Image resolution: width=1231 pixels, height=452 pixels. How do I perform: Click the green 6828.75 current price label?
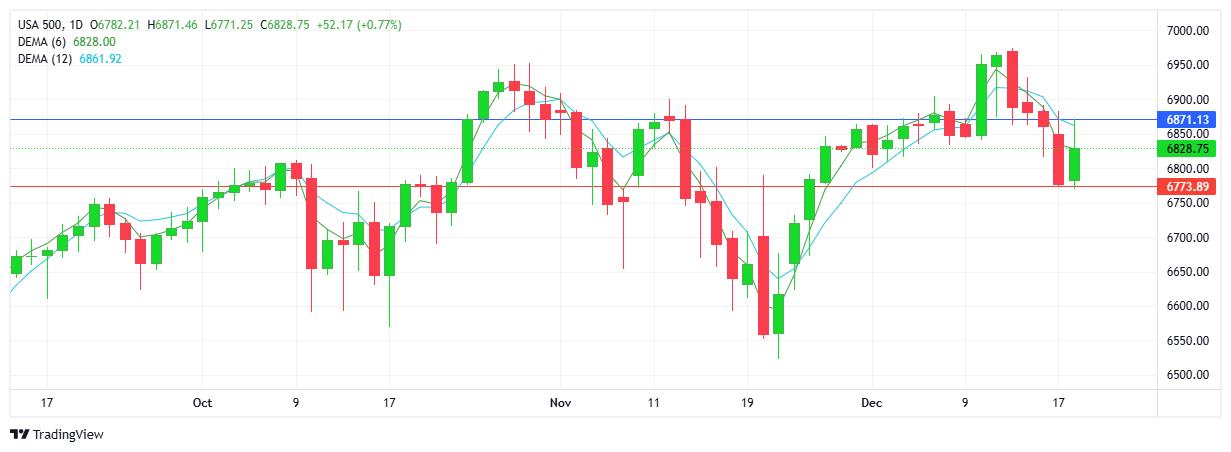[1188, 149]
